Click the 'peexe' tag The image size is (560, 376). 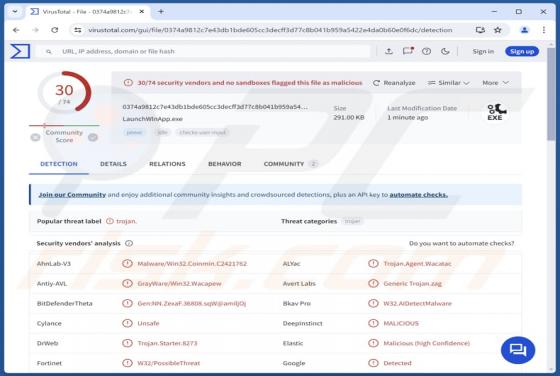[x=134, y=132]
